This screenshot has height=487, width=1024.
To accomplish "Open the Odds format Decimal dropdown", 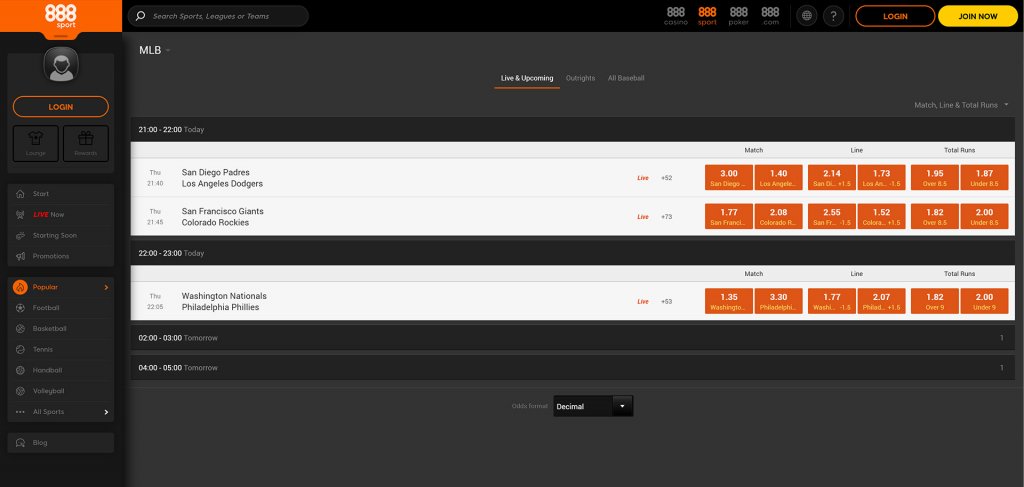I will coord(593,406).
